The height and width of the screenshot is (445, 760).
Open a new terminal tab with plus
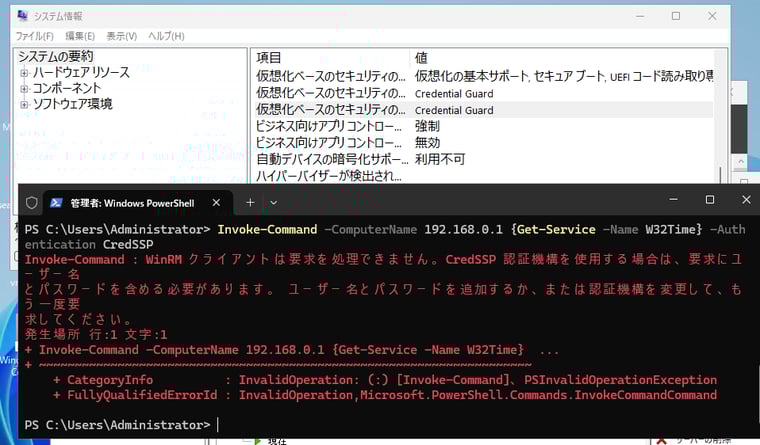(250, 203)
